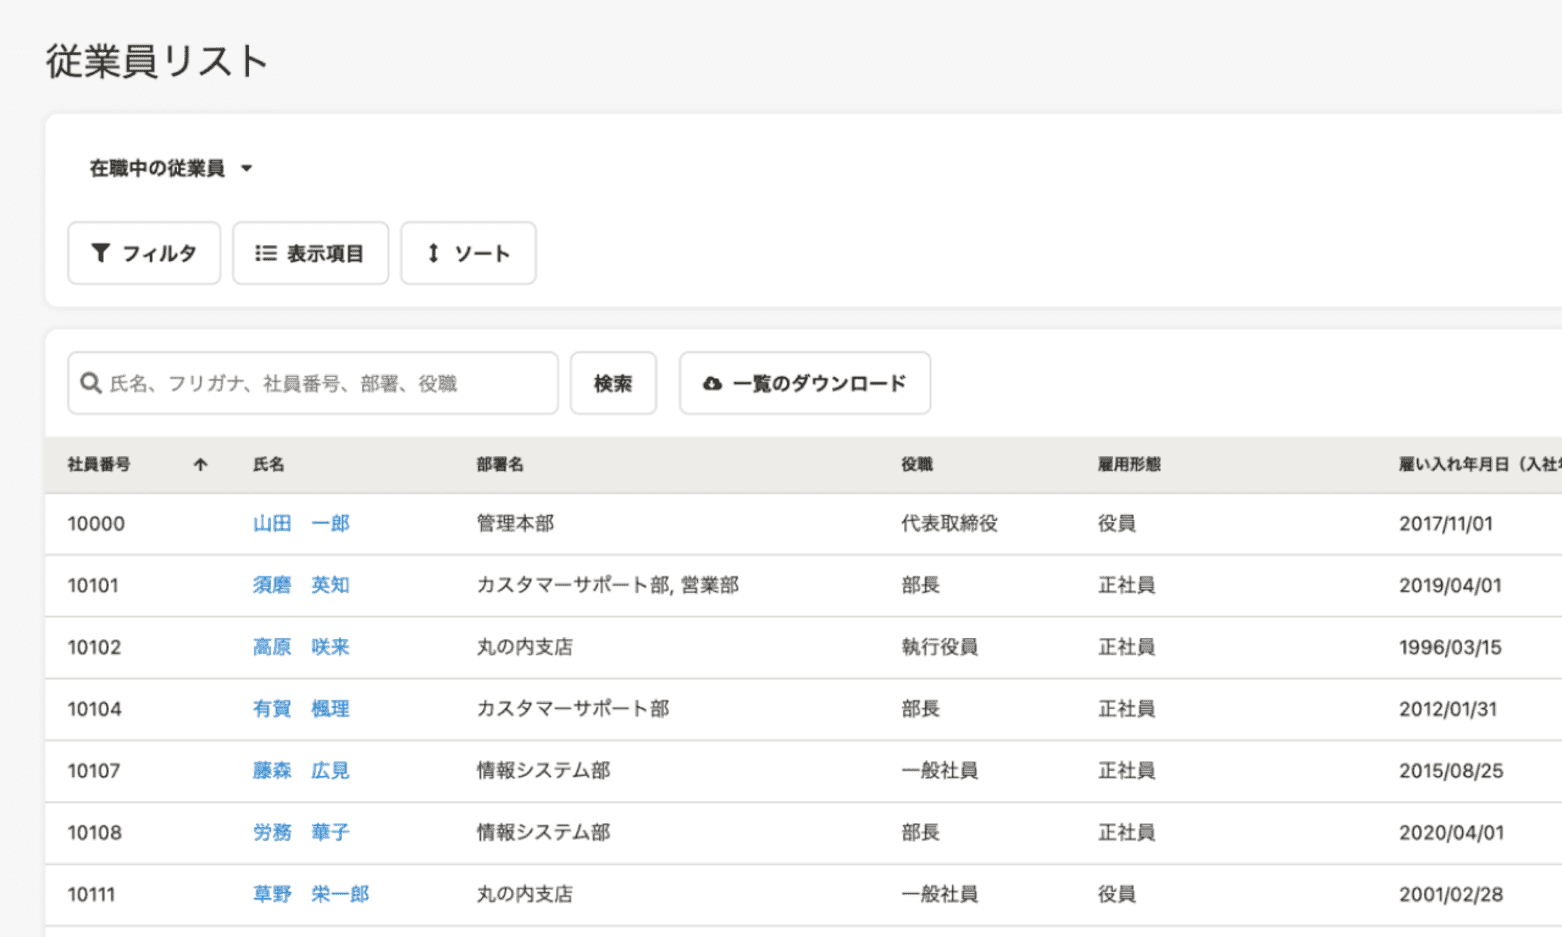Click the 社員番号 column header
The image size is (1562, 937).
[99, 464]
